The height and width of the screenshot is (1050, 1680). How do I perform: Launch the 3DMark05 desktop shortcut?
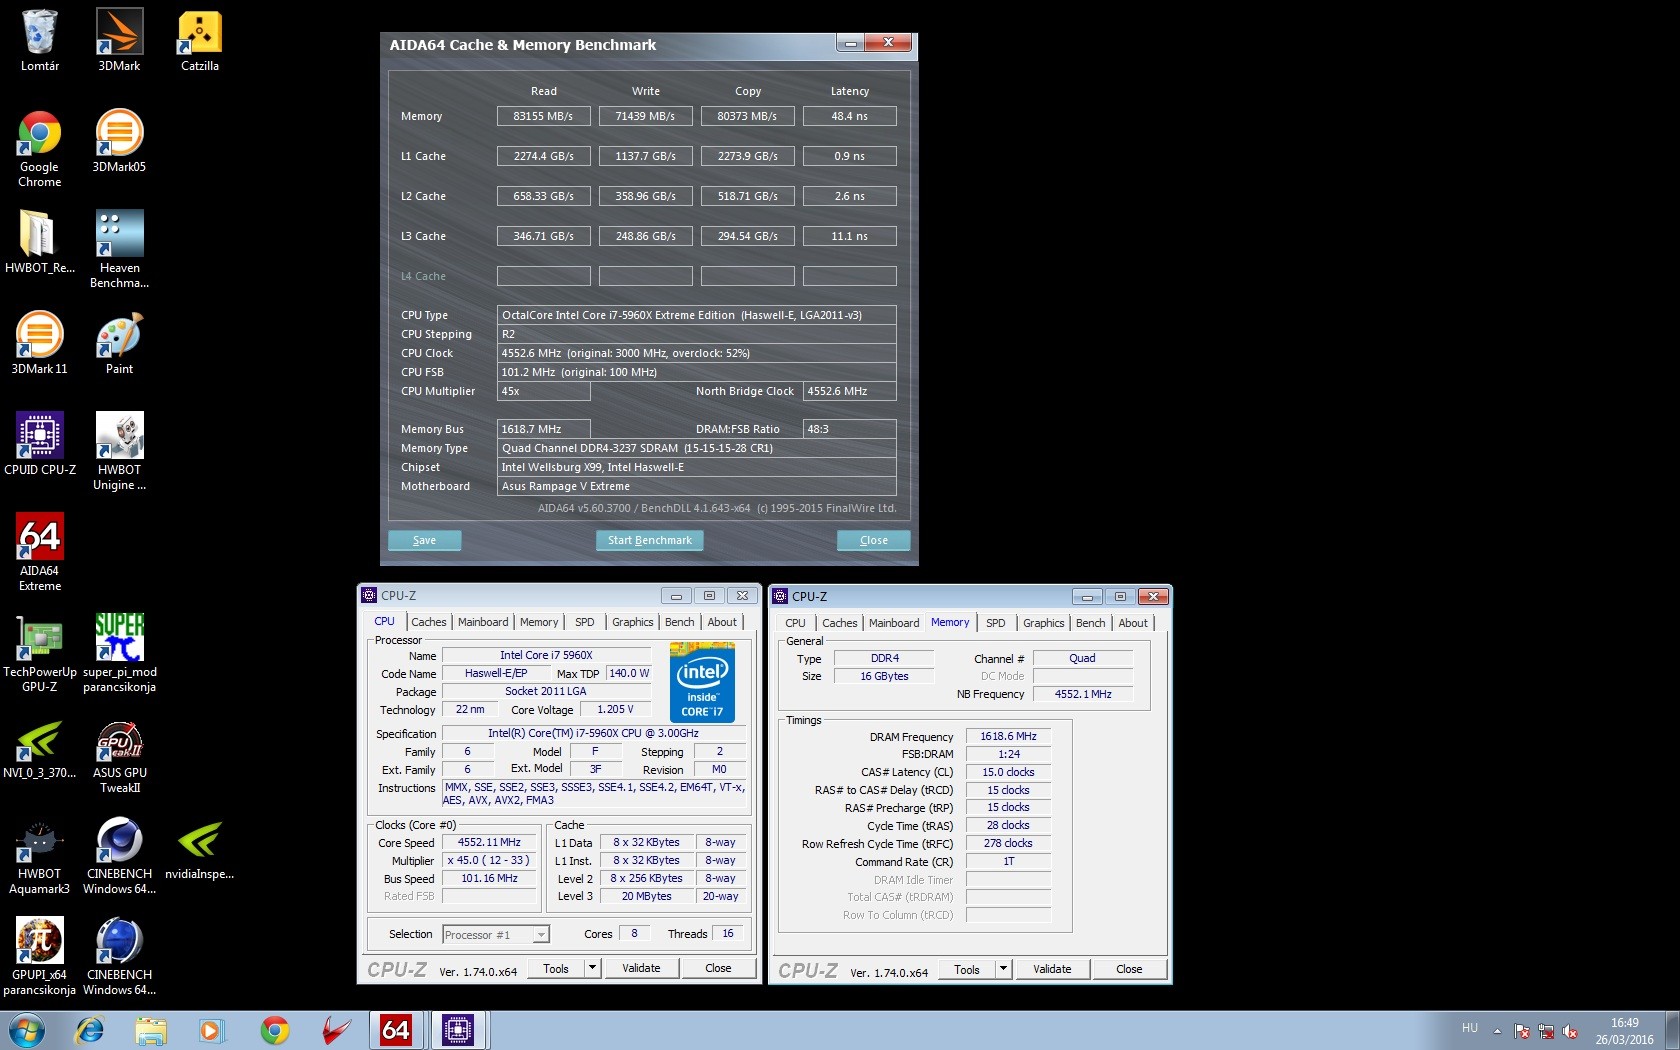(119, 141)
